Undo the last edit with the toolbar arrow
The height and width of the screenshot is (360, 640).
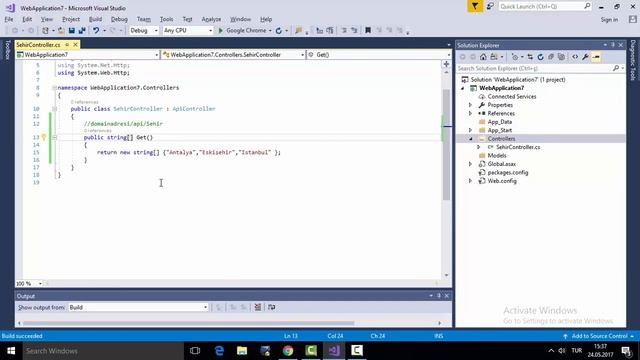click(x=96, y=31)
